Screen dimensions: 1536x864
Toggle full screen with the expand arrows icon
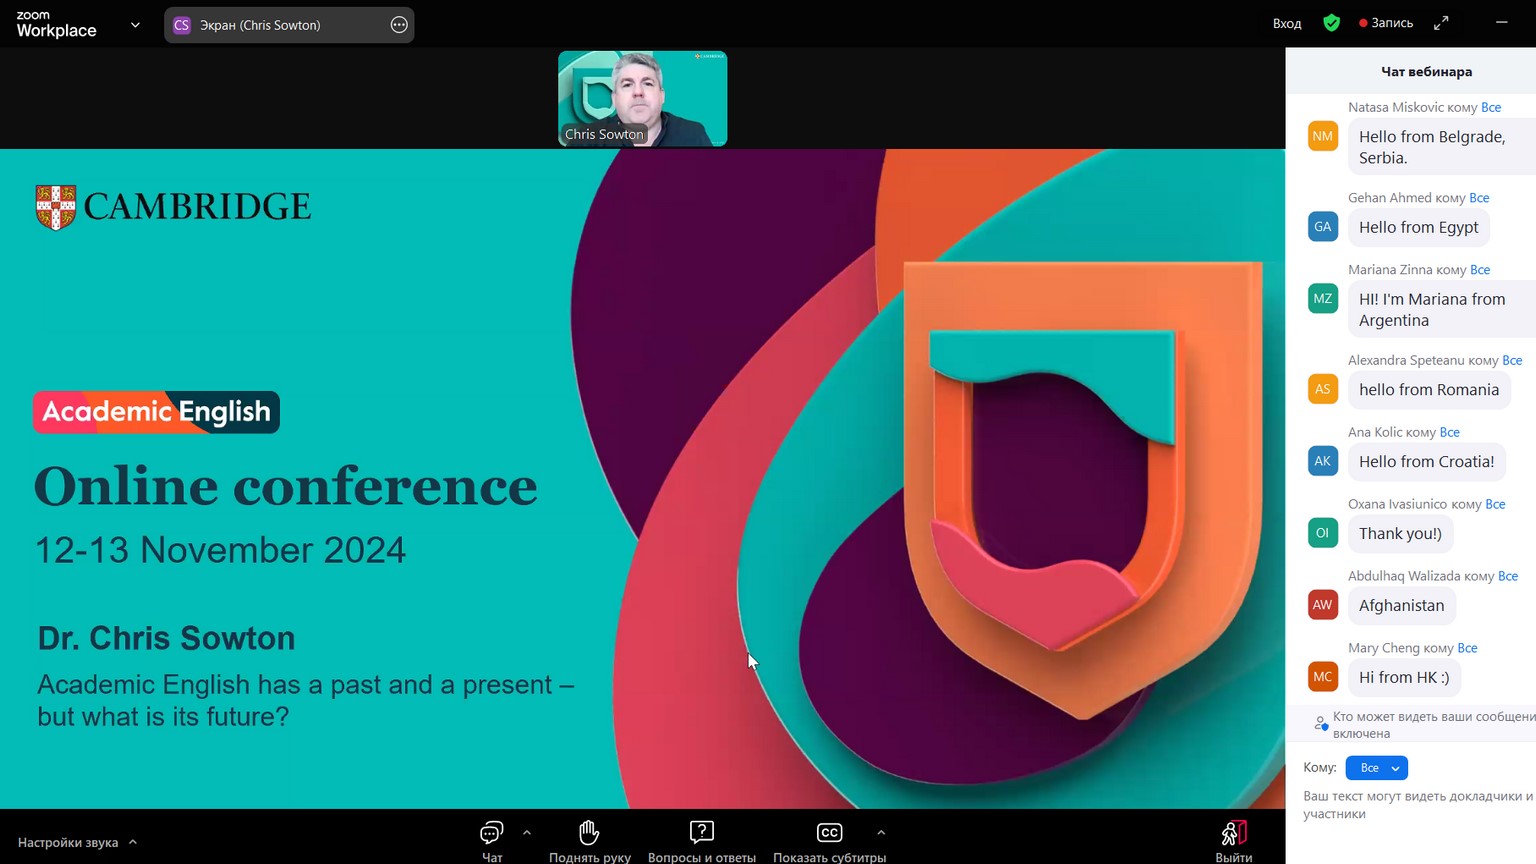1441,23
